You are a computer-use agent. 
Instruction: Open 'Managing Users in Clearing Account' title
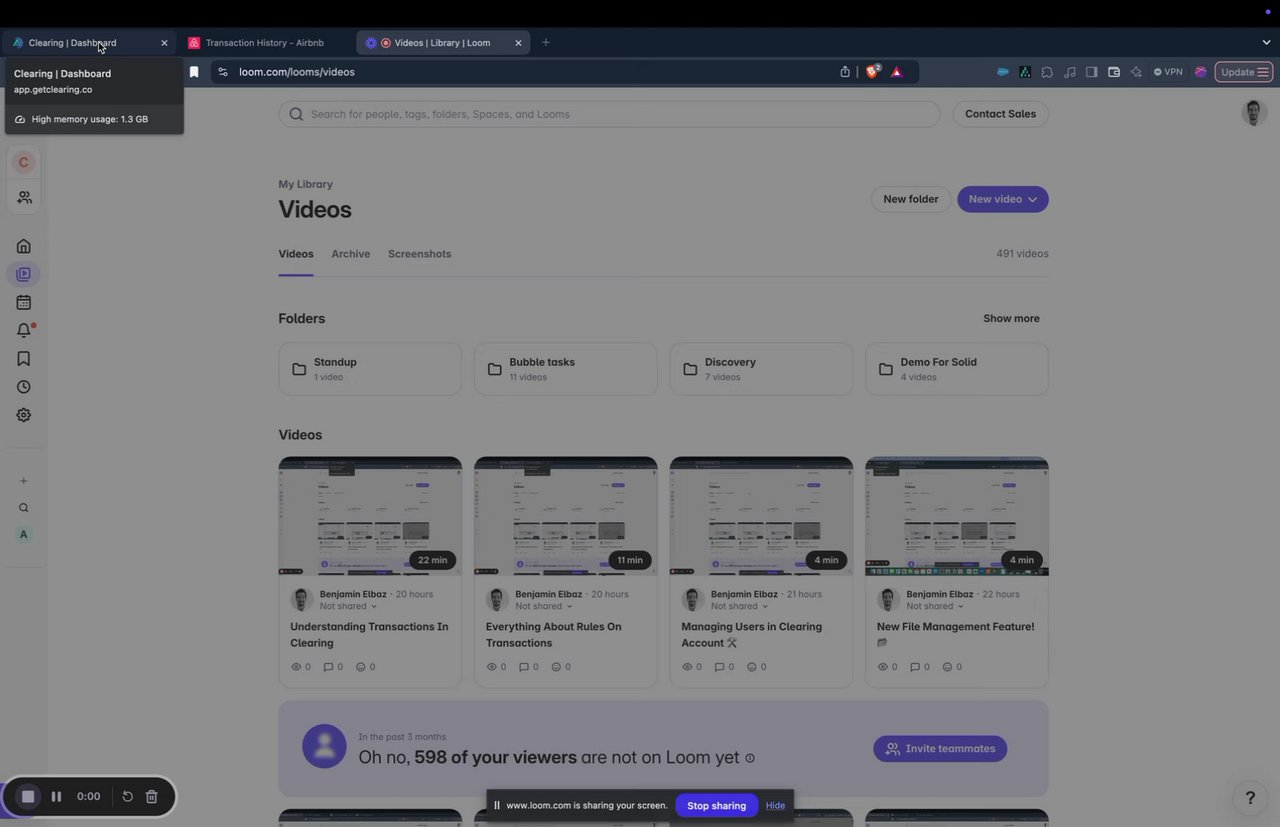[751, 635]
